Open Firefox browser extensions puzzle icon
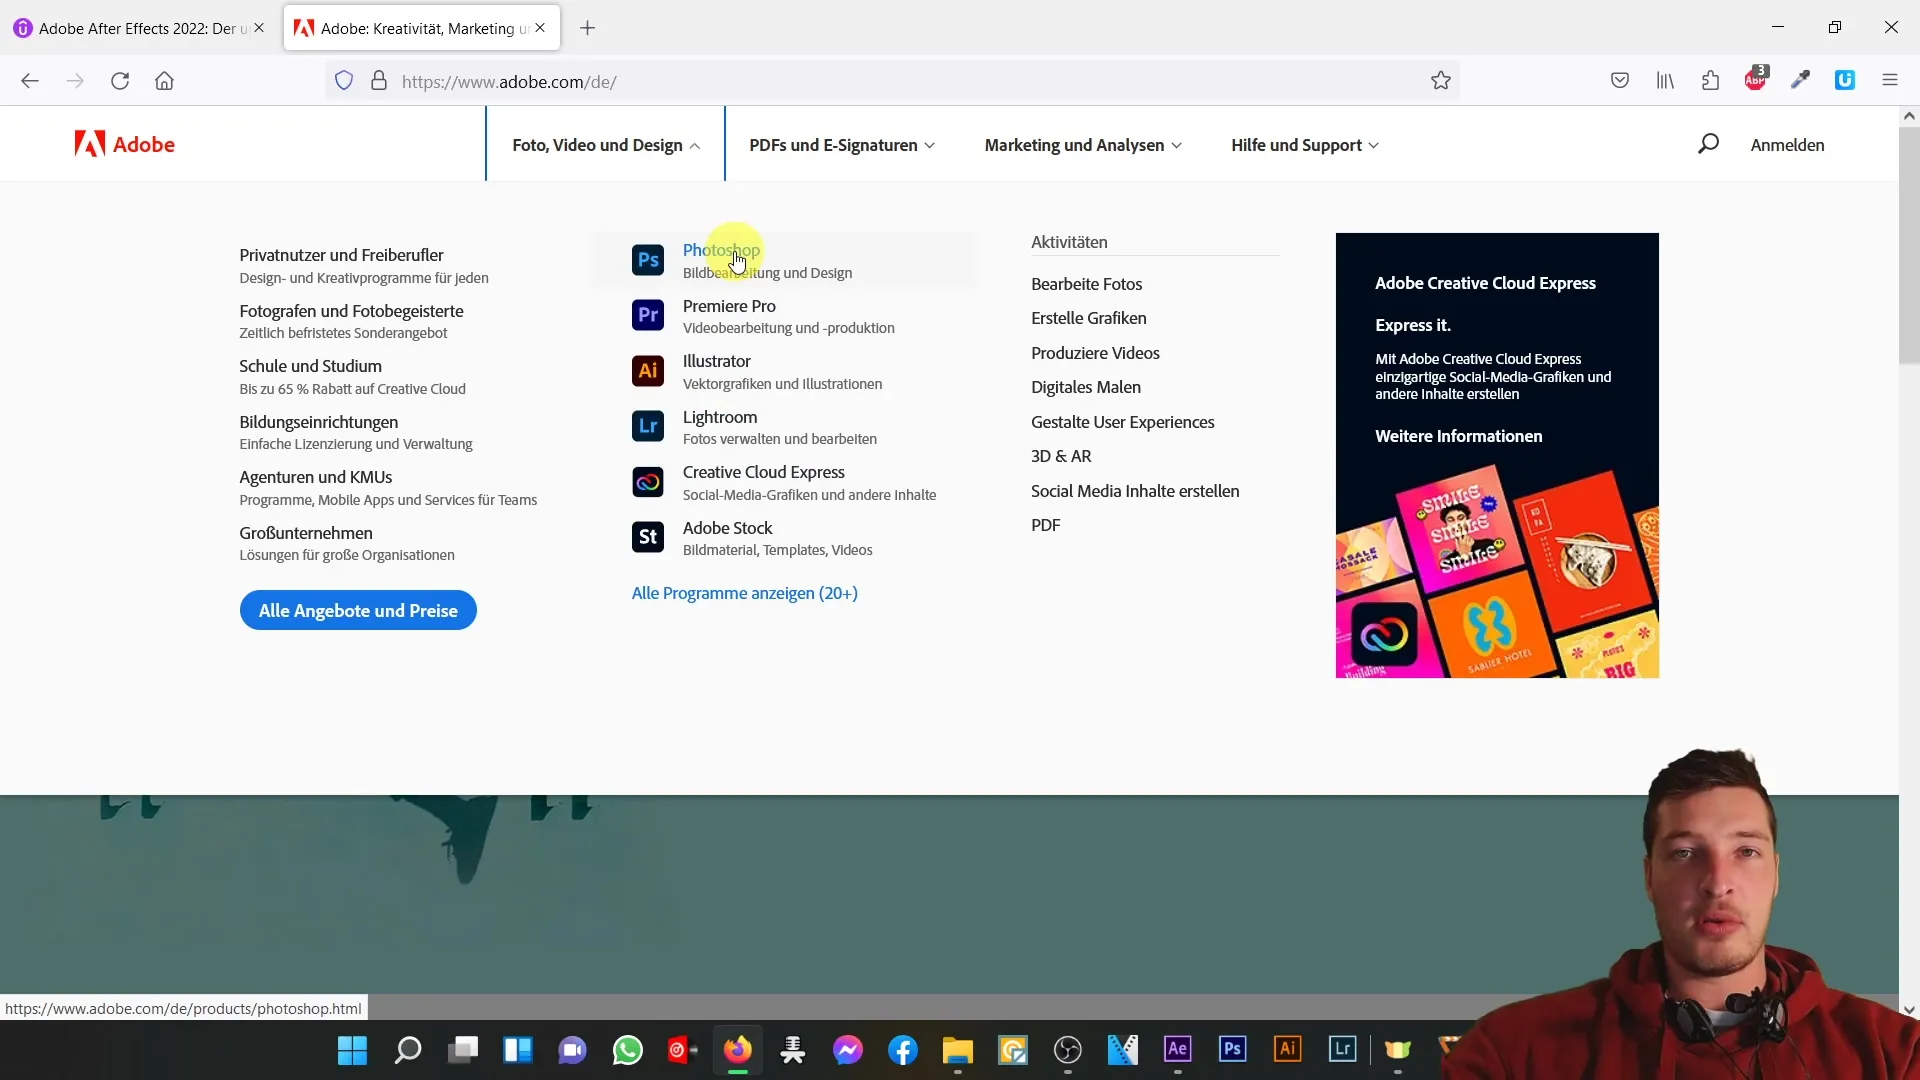 click(1710, 81)
